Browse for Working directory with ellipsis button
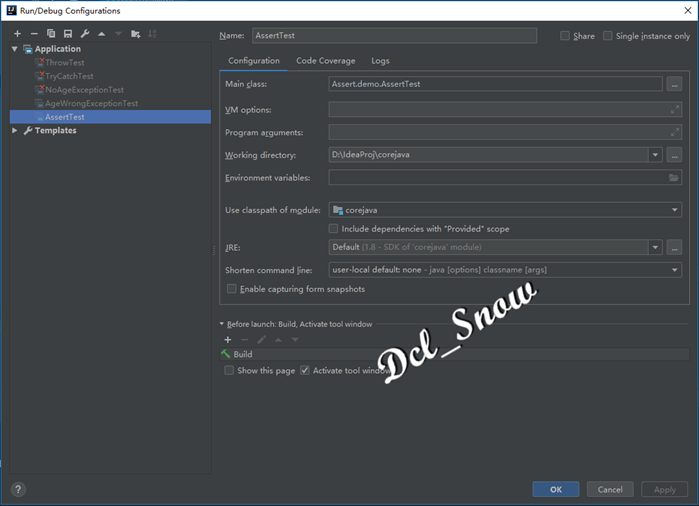The image size is (699, 506). (674, 155)
